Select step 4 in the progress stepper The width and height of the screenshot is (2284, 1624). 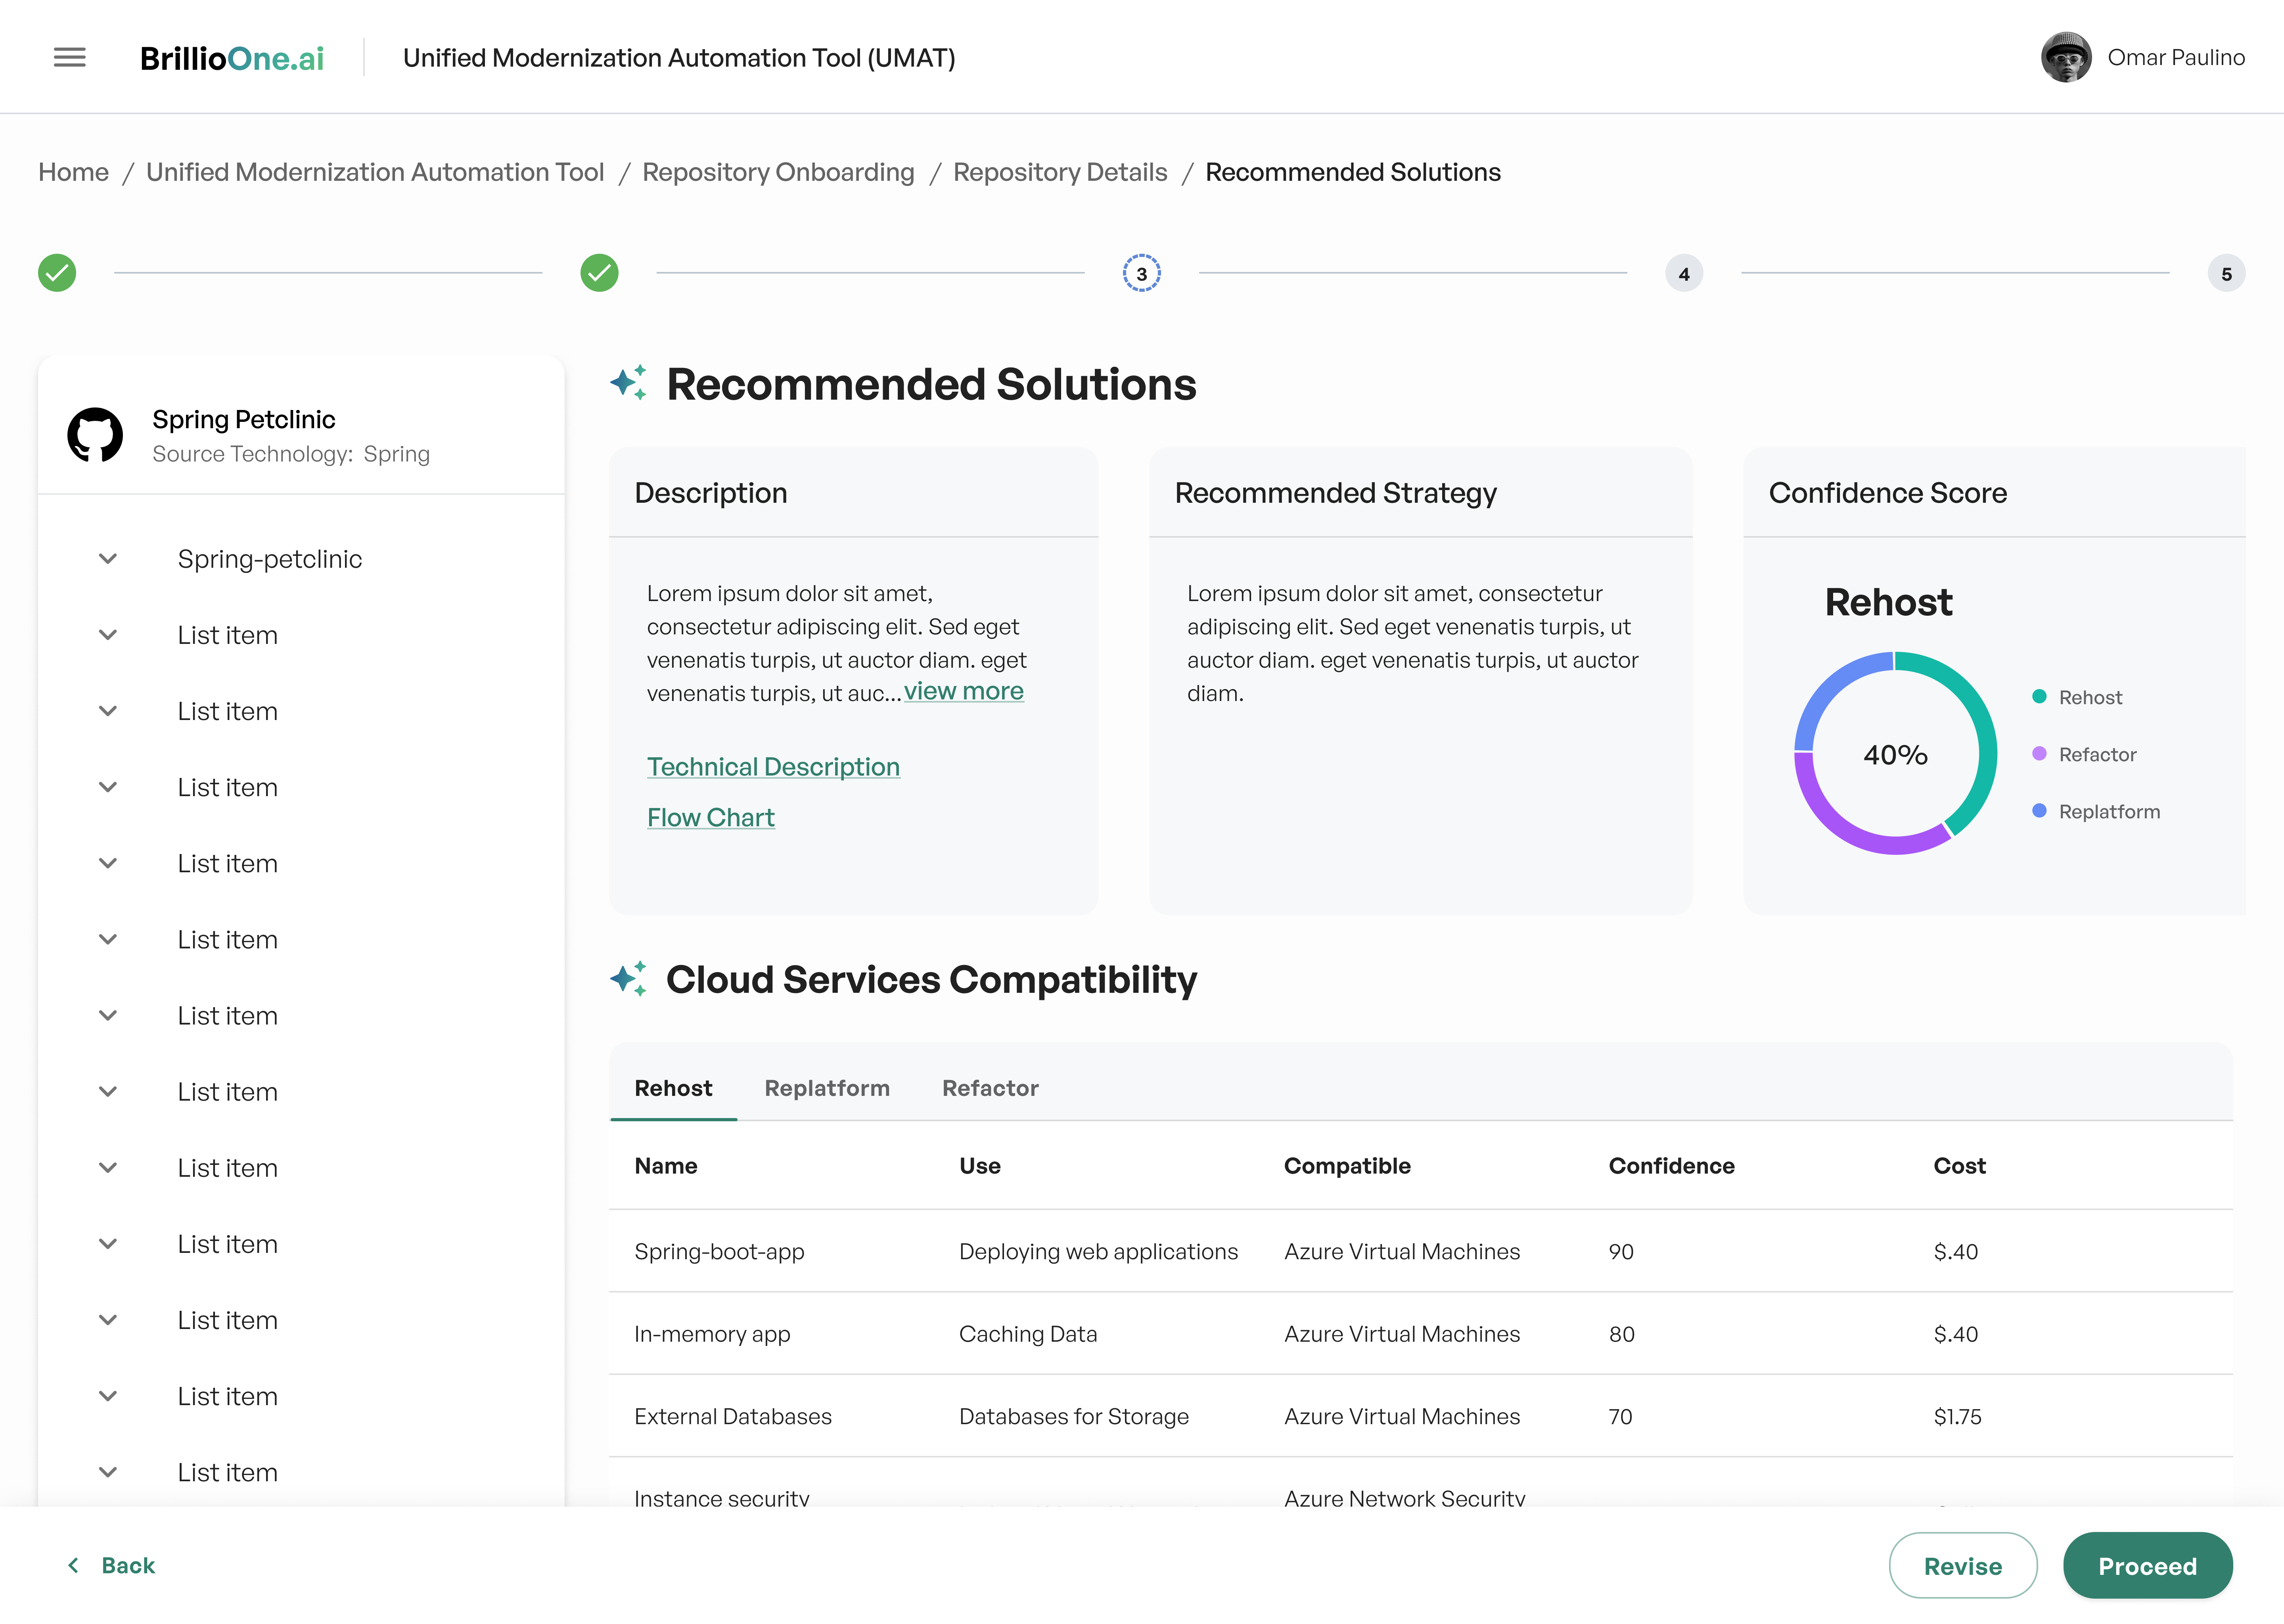[1684, 273]
